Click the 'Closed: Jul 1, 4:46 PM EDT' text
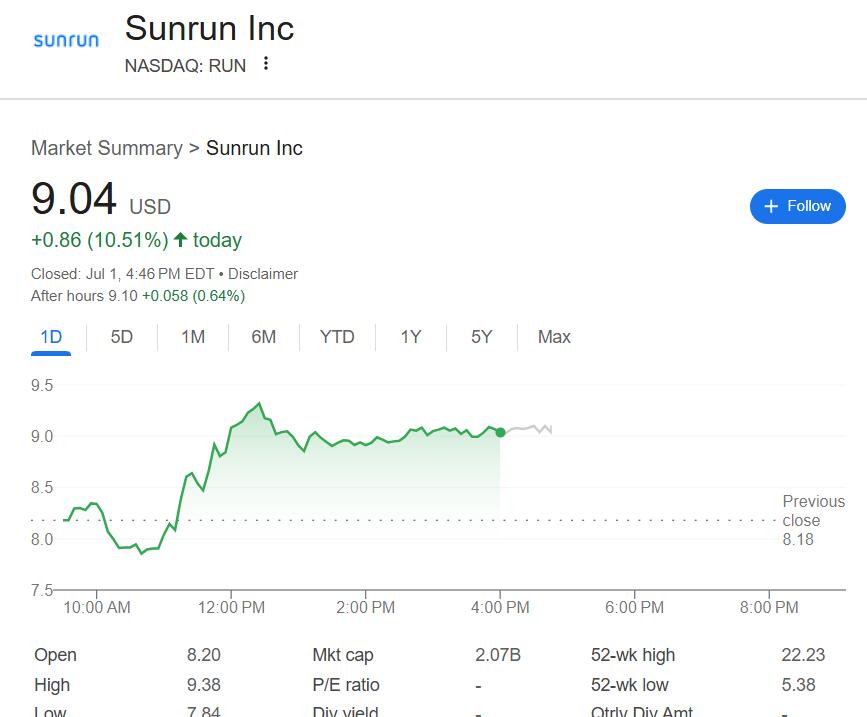This screenshot has width=867, height=717. point(122,274)
